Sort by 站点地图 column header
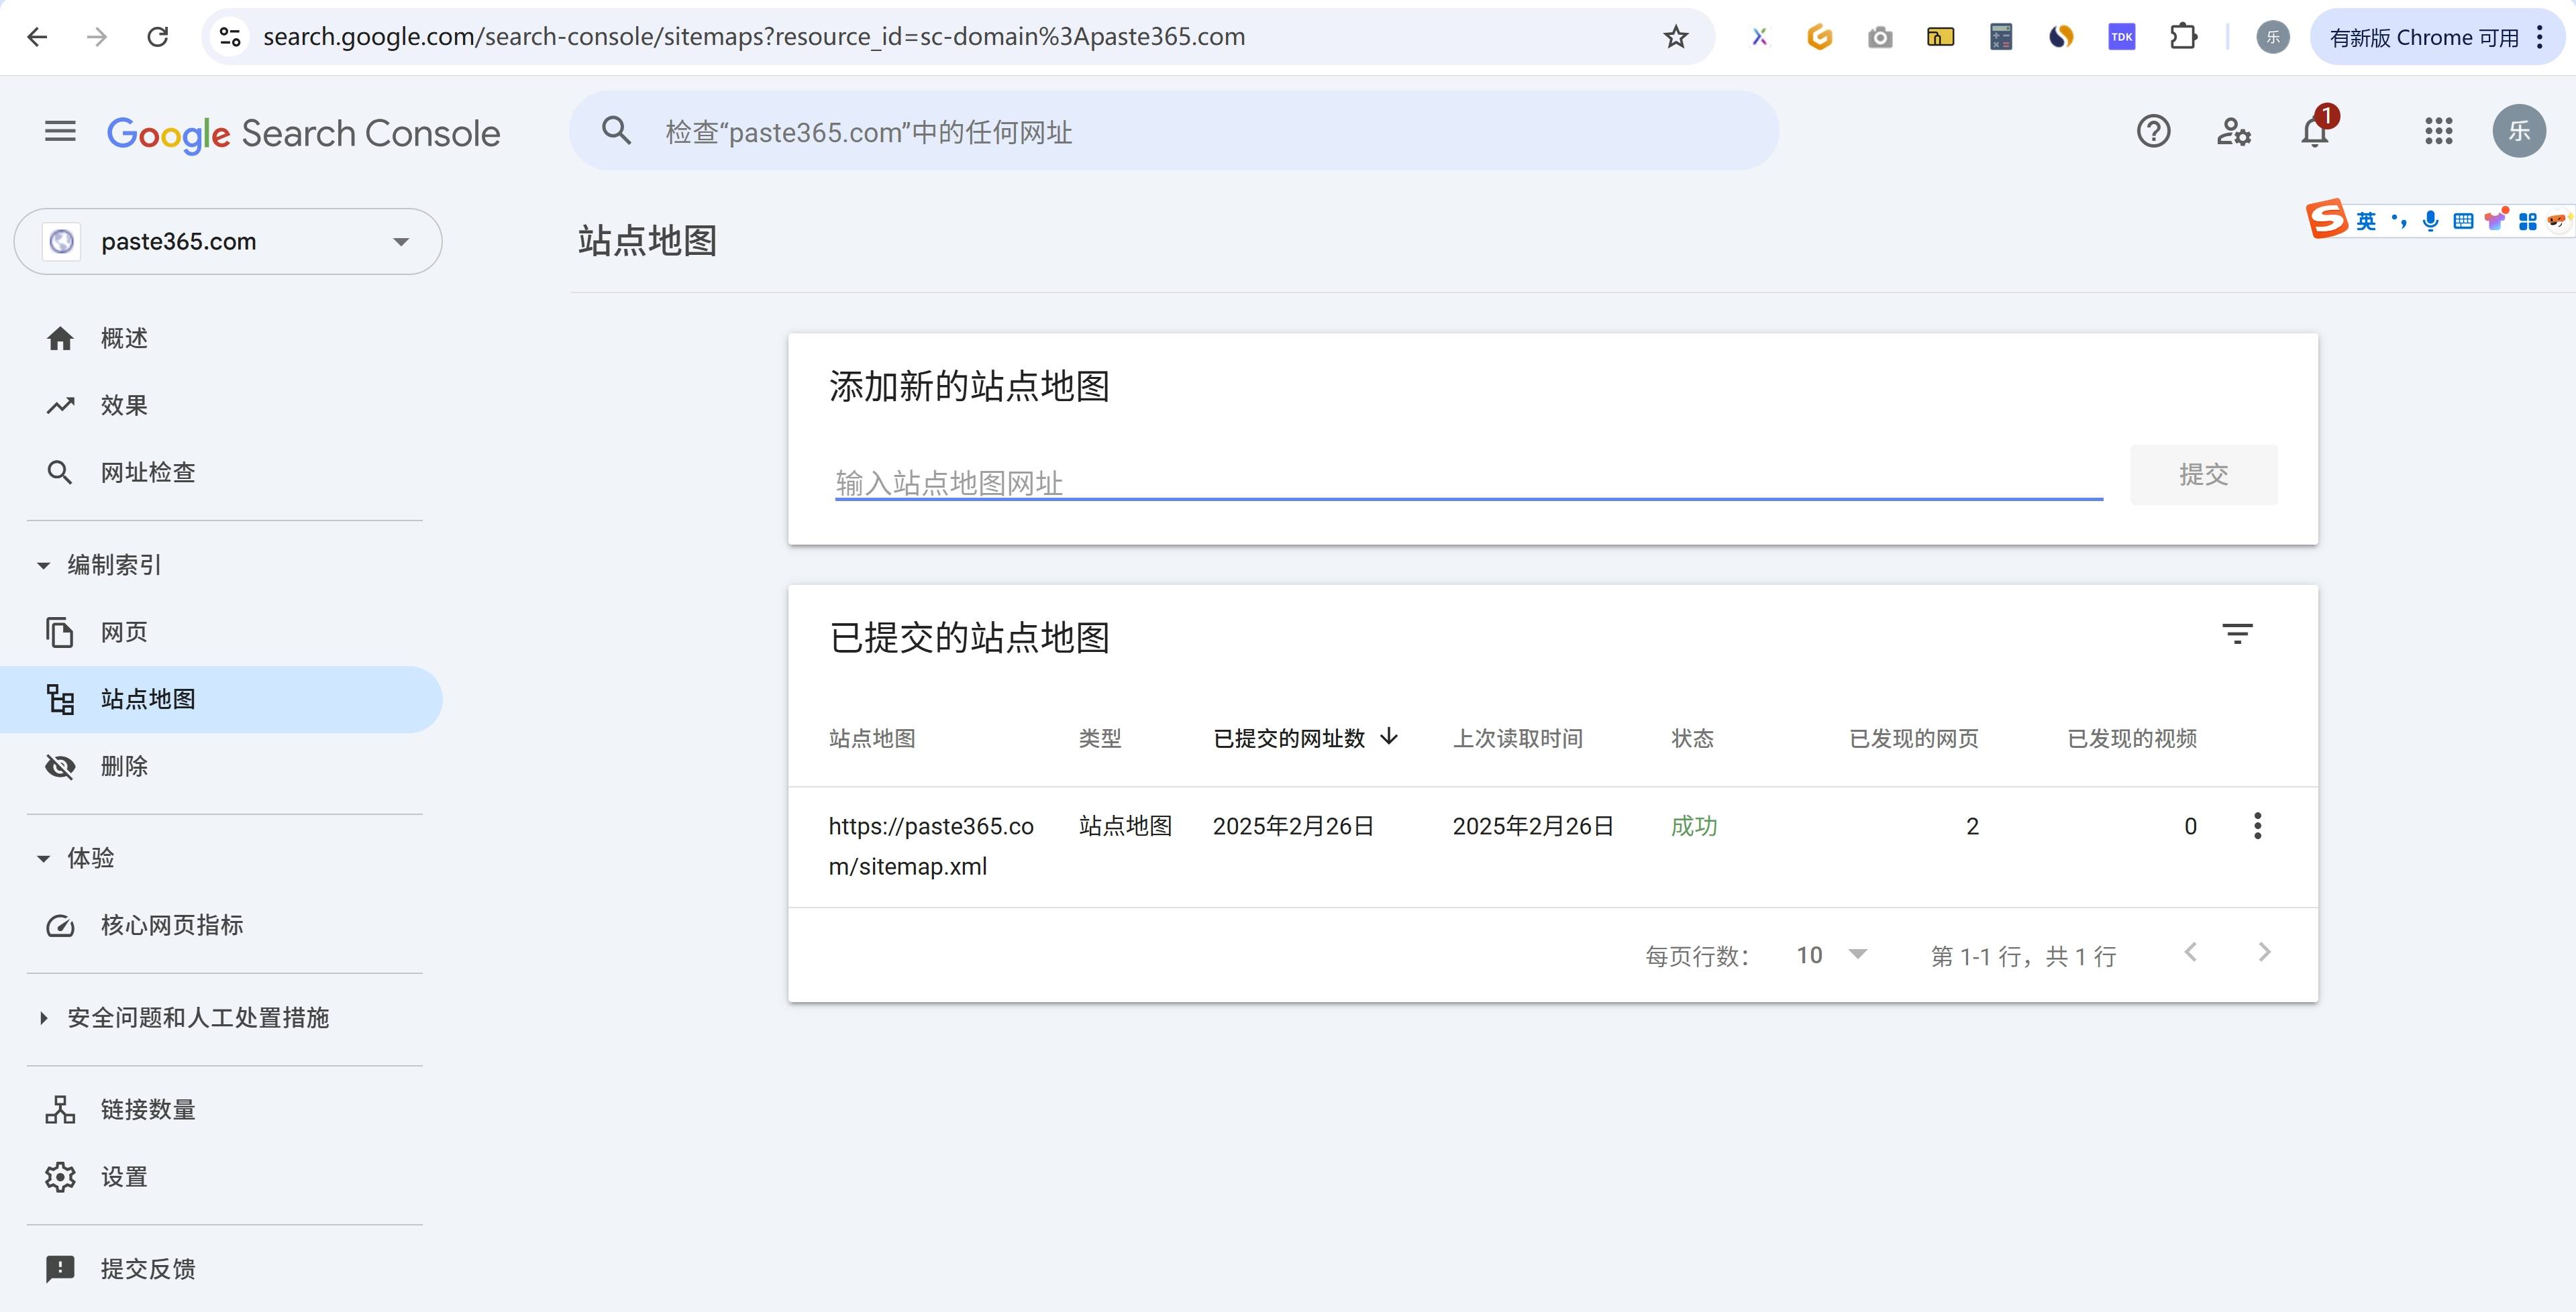The height and width of the screenshot is (1312, 2576). tap(872, 738)
